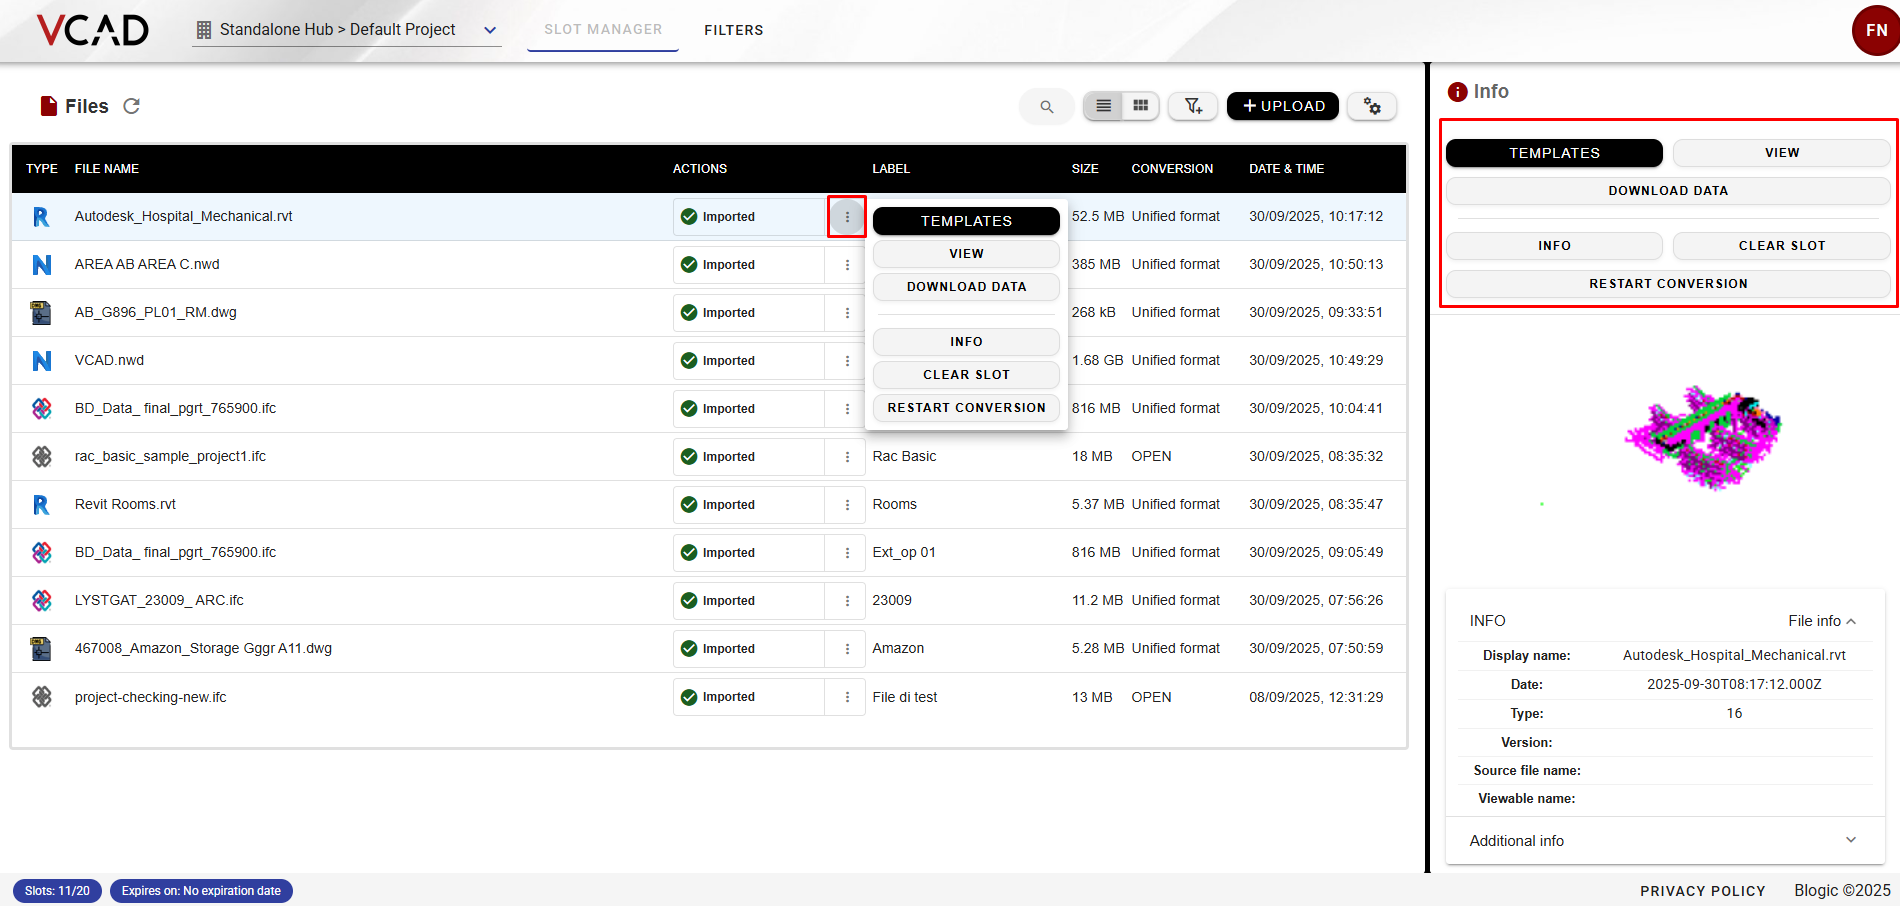Click the Revit icon for Revit Rooms.rvt
This screenshot has height=906, width=1900.
41,505
